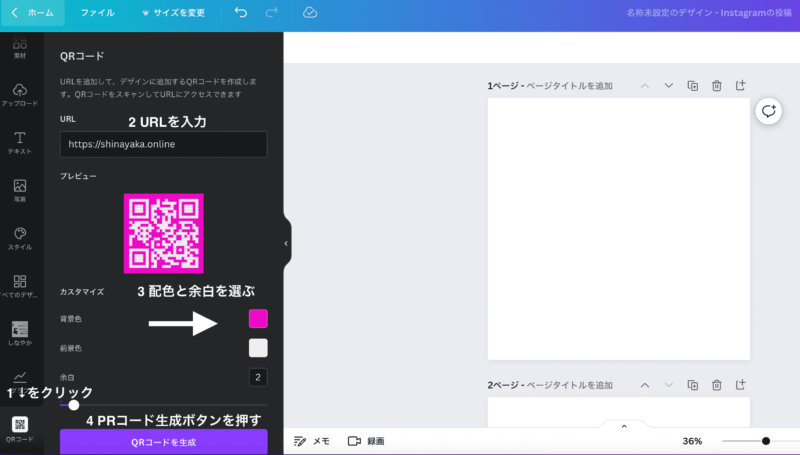Duplicate page 1

(692, 86)
